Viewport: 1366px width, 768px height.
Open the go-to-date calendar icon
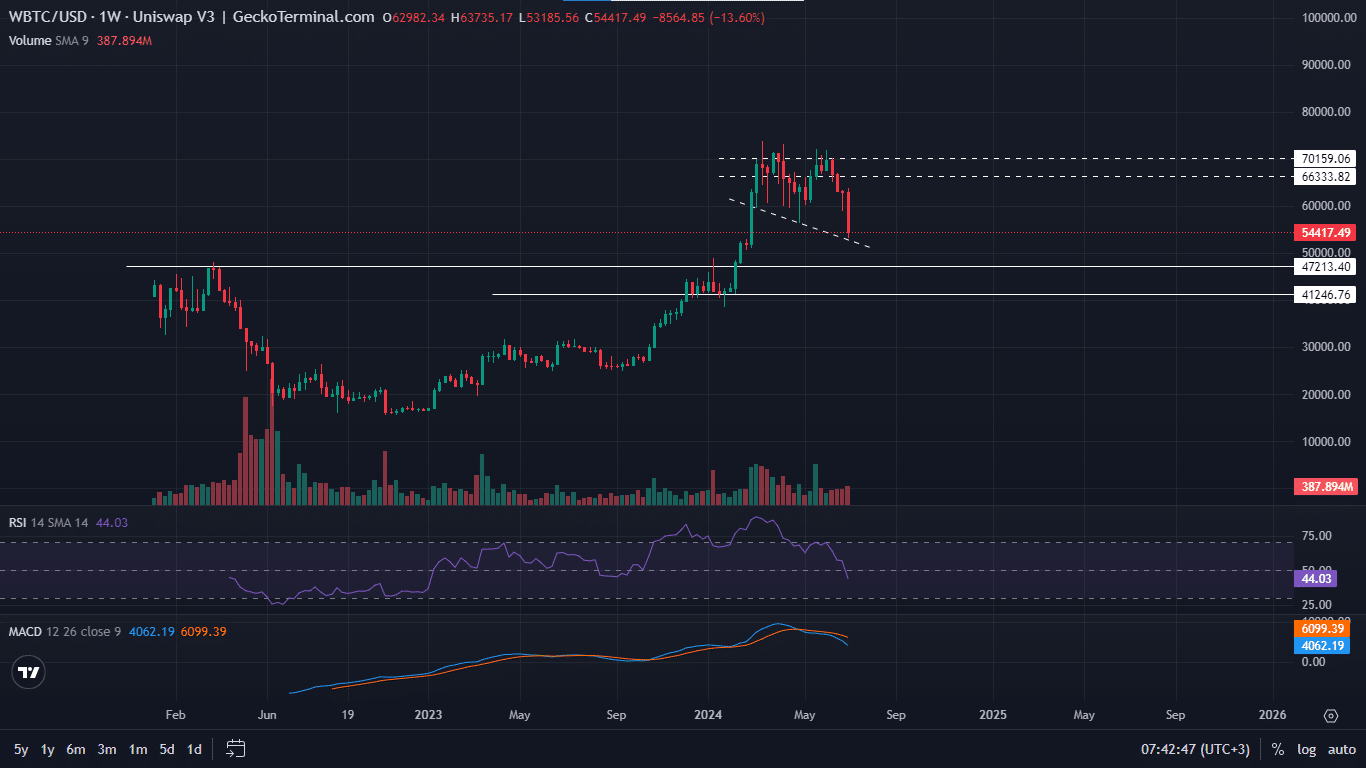[x=236, y=748]
